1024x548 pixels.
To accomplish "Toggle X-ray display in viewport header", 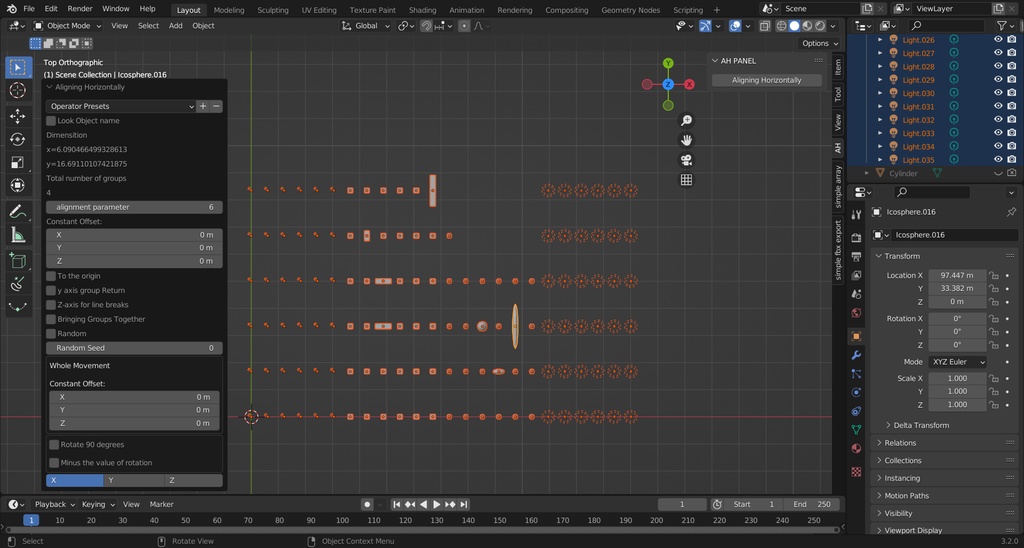I will pos(764,26).
